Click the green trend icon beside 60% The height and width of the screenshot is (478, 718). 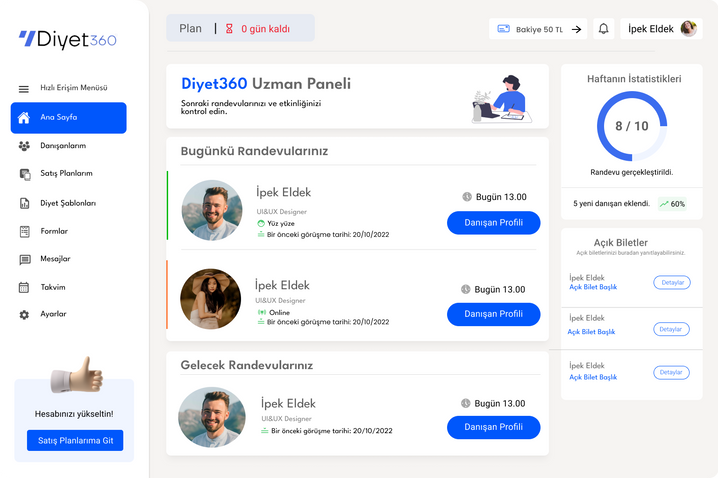[664, 204]
